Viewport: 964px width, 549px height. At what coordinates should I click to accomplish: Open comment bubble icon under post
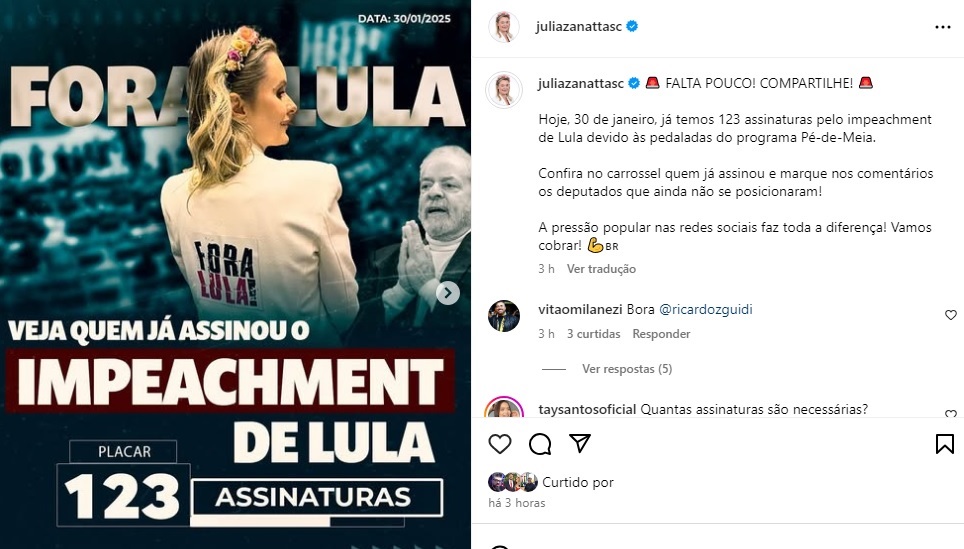click(540, 443)
